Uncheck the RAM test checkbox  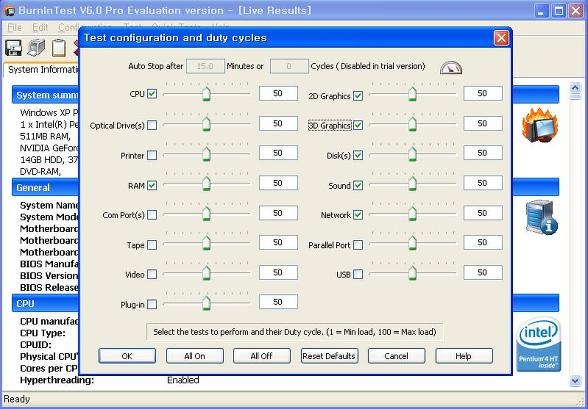(x=152, y=185)
